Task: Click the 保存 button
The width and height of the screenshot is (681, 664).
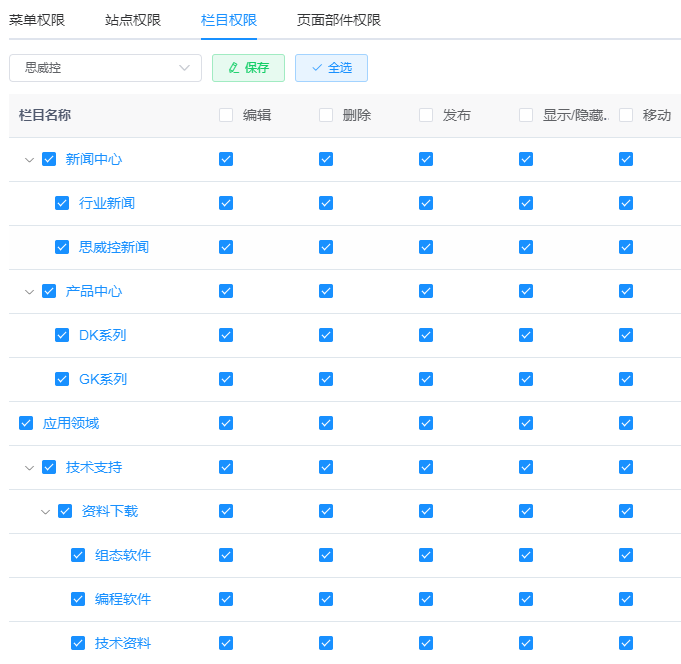Action: click(248, 68)
